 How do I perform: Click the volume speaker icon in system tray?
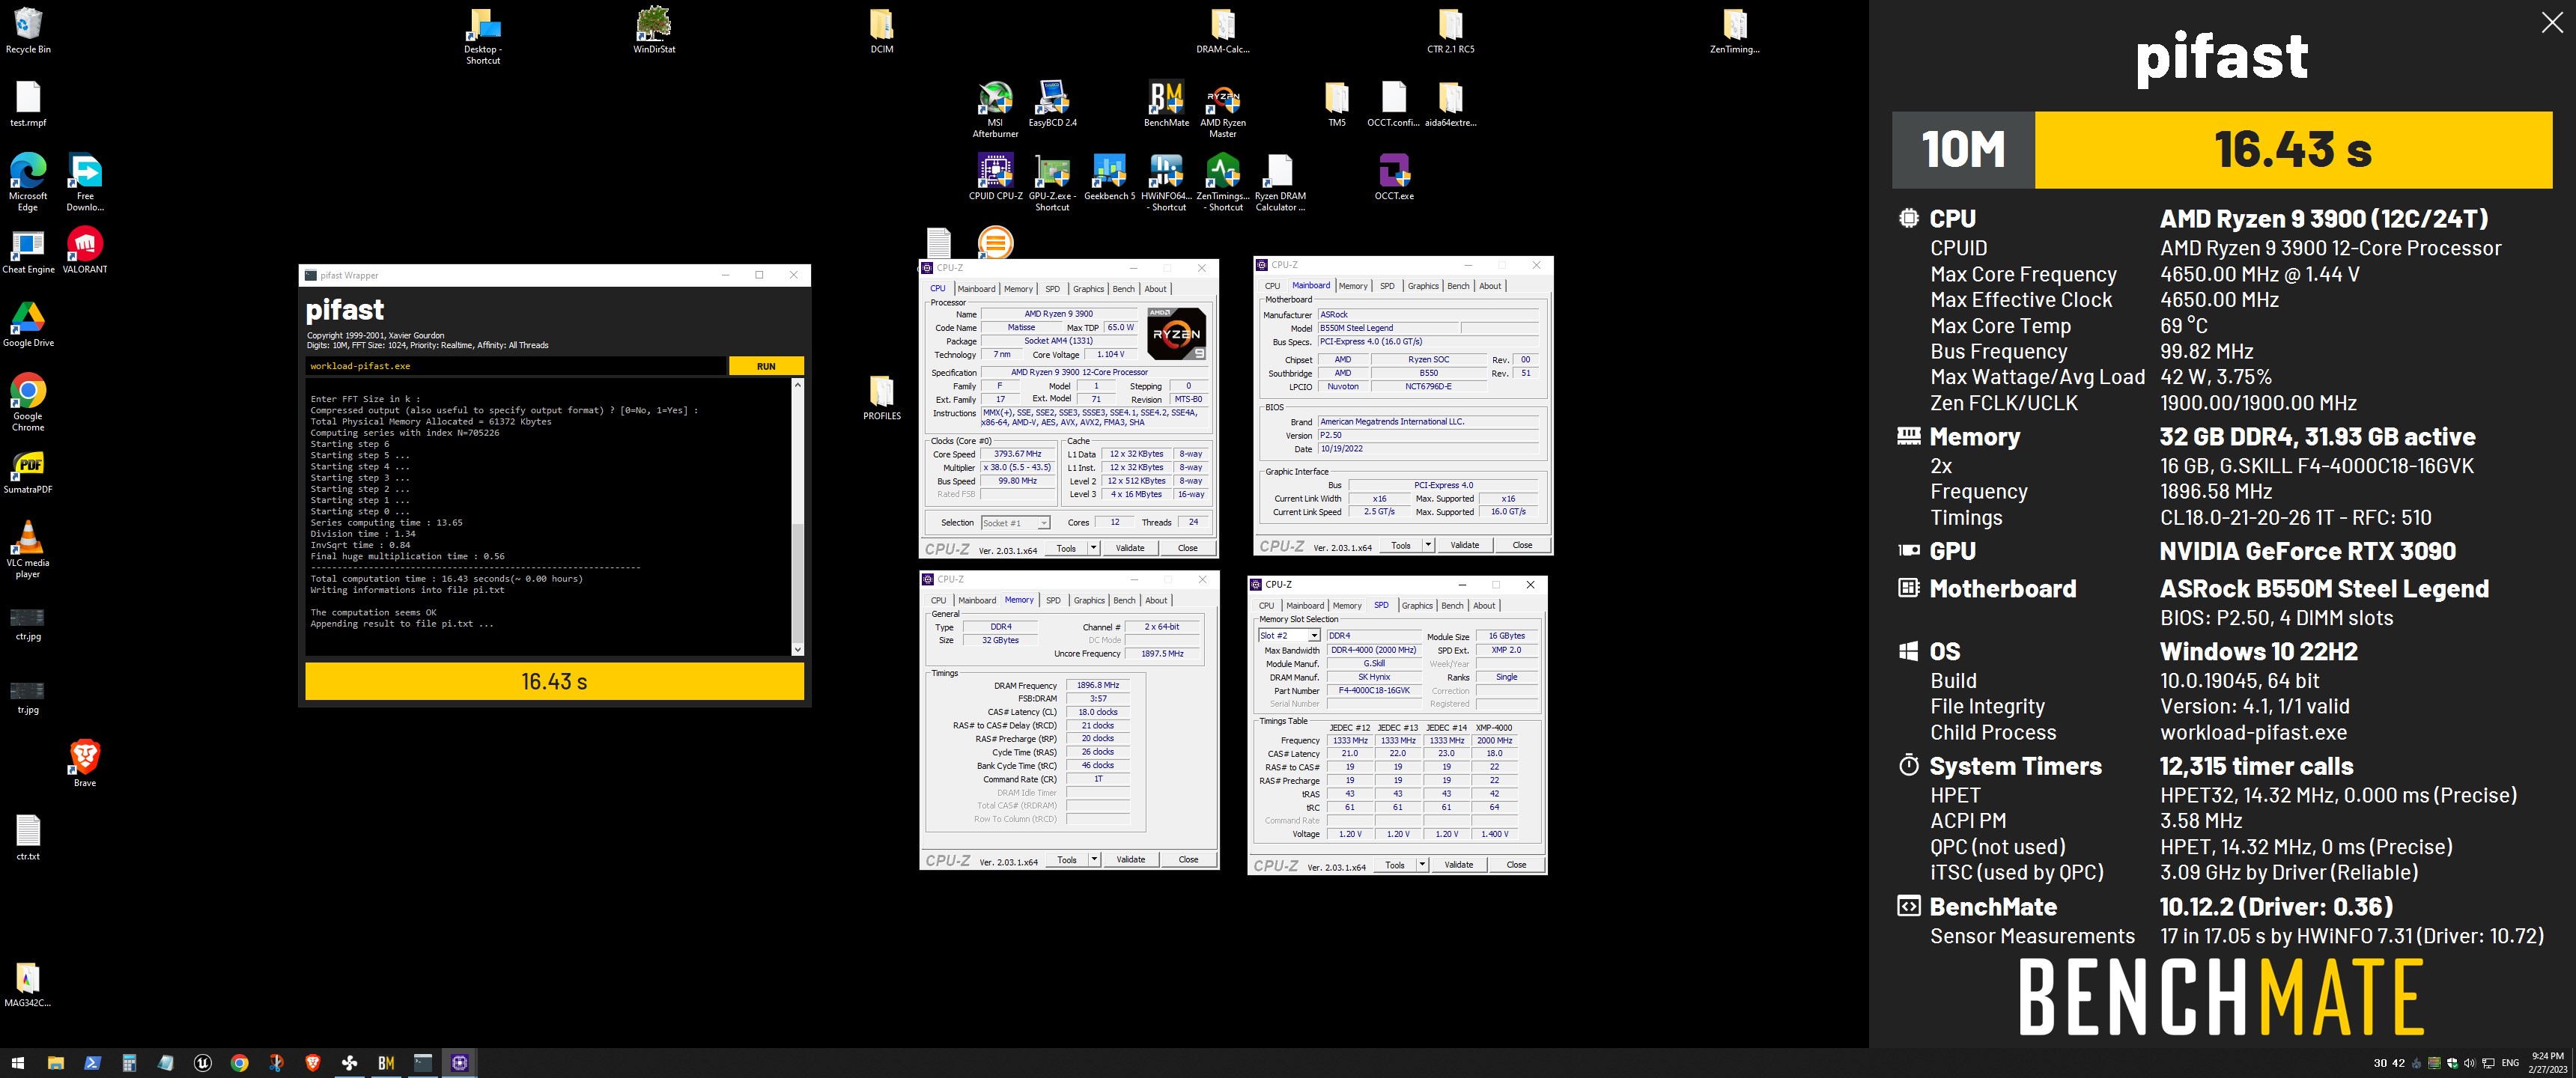coord(2468,1063)
